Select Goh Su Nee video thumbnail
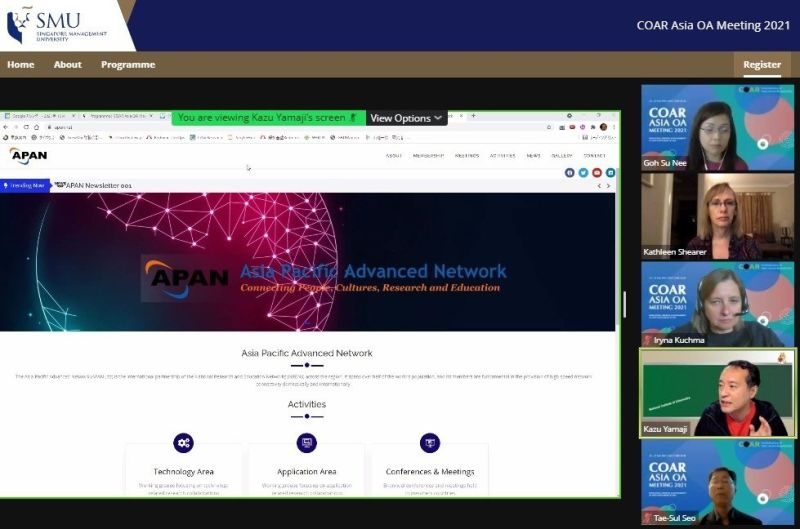Viewport: 800px width, 529px height. pos(717,128)
